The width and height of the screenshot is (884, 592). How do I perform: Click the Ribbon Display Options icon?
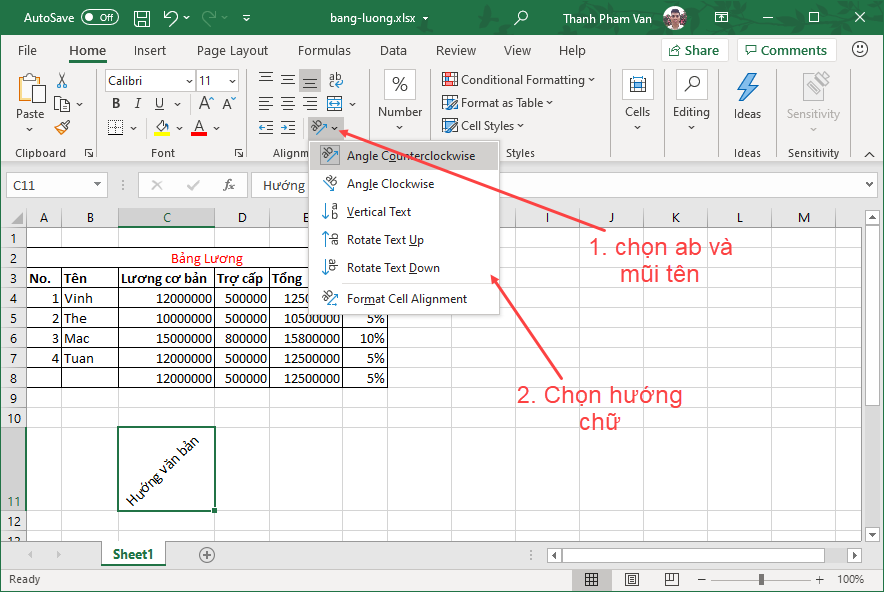click(722, 17)
